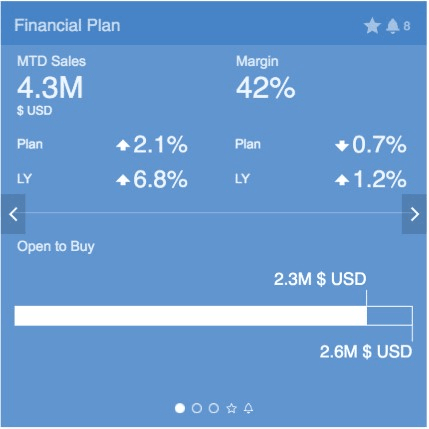
Task: Click down arrow beside 0.7% margin plan
Action: (342, 146)
